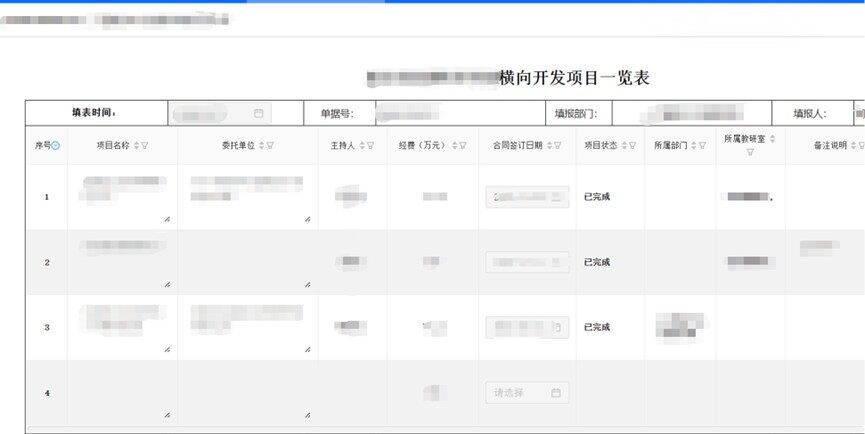This screenshot has width=865, height=434.
Task: Click filter icon for 经费（万元） column
Action: click(x=463, y=146)
